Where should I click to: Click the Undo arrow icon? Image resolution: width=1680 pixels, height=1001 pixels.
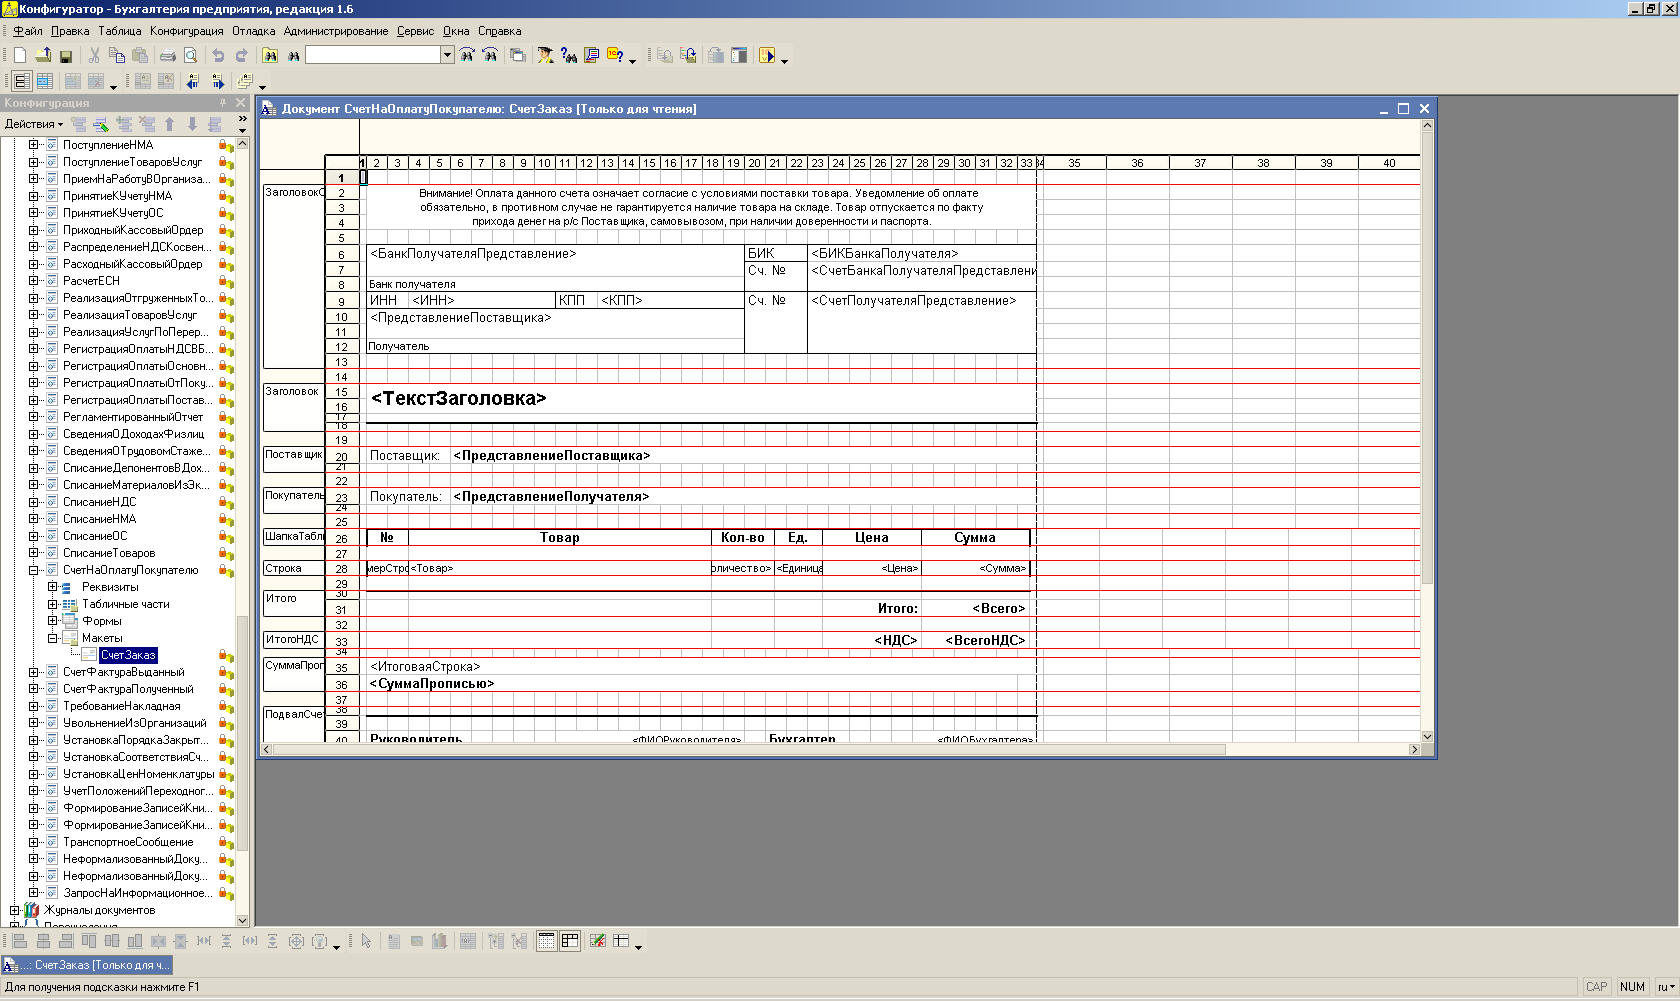(218, 56)
